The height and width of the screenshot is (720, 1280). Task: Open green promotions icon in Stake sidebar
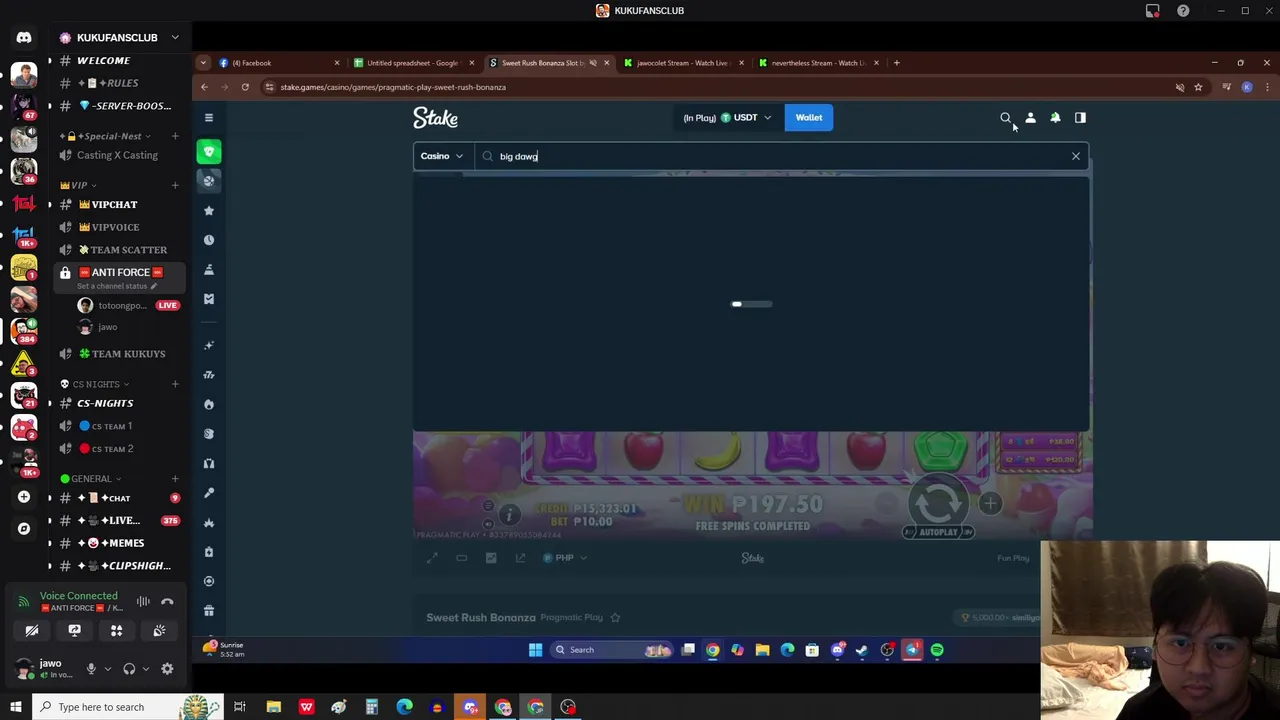[209, 152]
